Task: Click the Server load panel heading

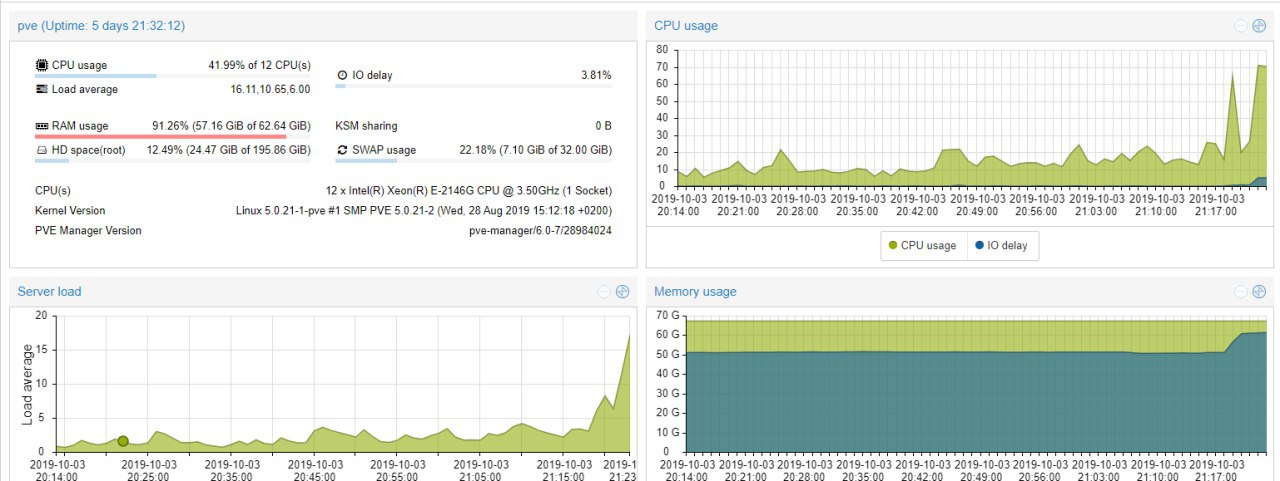Action: click(50, 292)
